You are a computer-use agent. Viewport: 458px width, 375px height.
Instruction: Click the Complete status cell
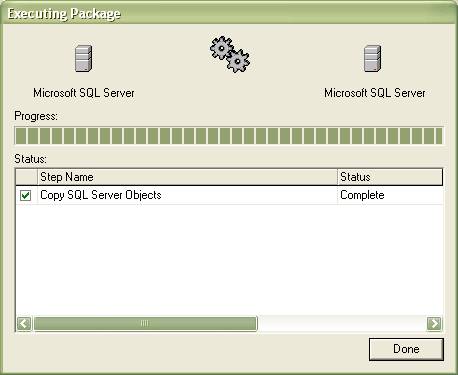(390, 195)
